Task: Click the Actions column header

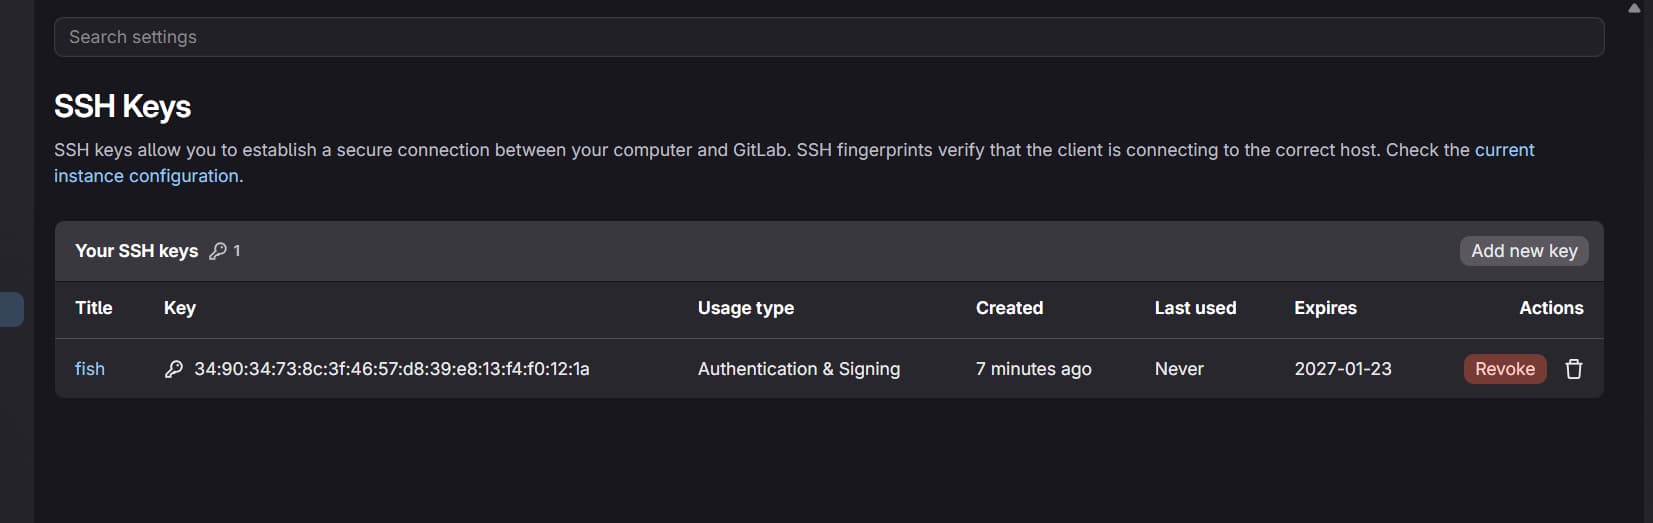Action: pos(1550,308)
